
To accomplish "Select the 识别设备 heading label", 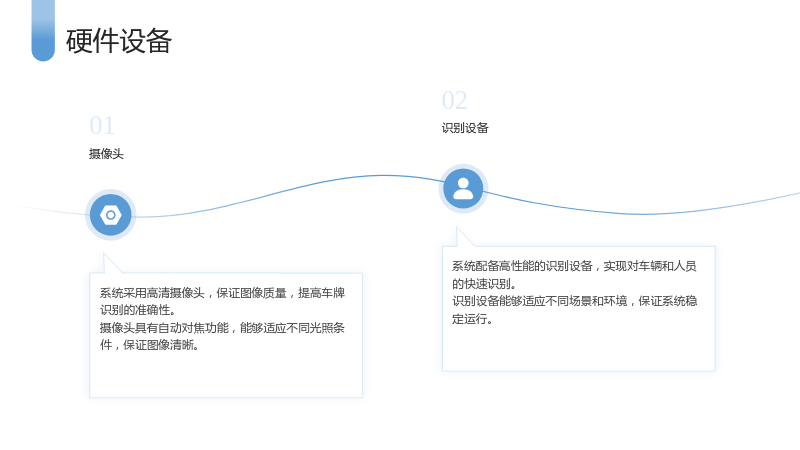I will pyautogui.click(x=465, y=128).
